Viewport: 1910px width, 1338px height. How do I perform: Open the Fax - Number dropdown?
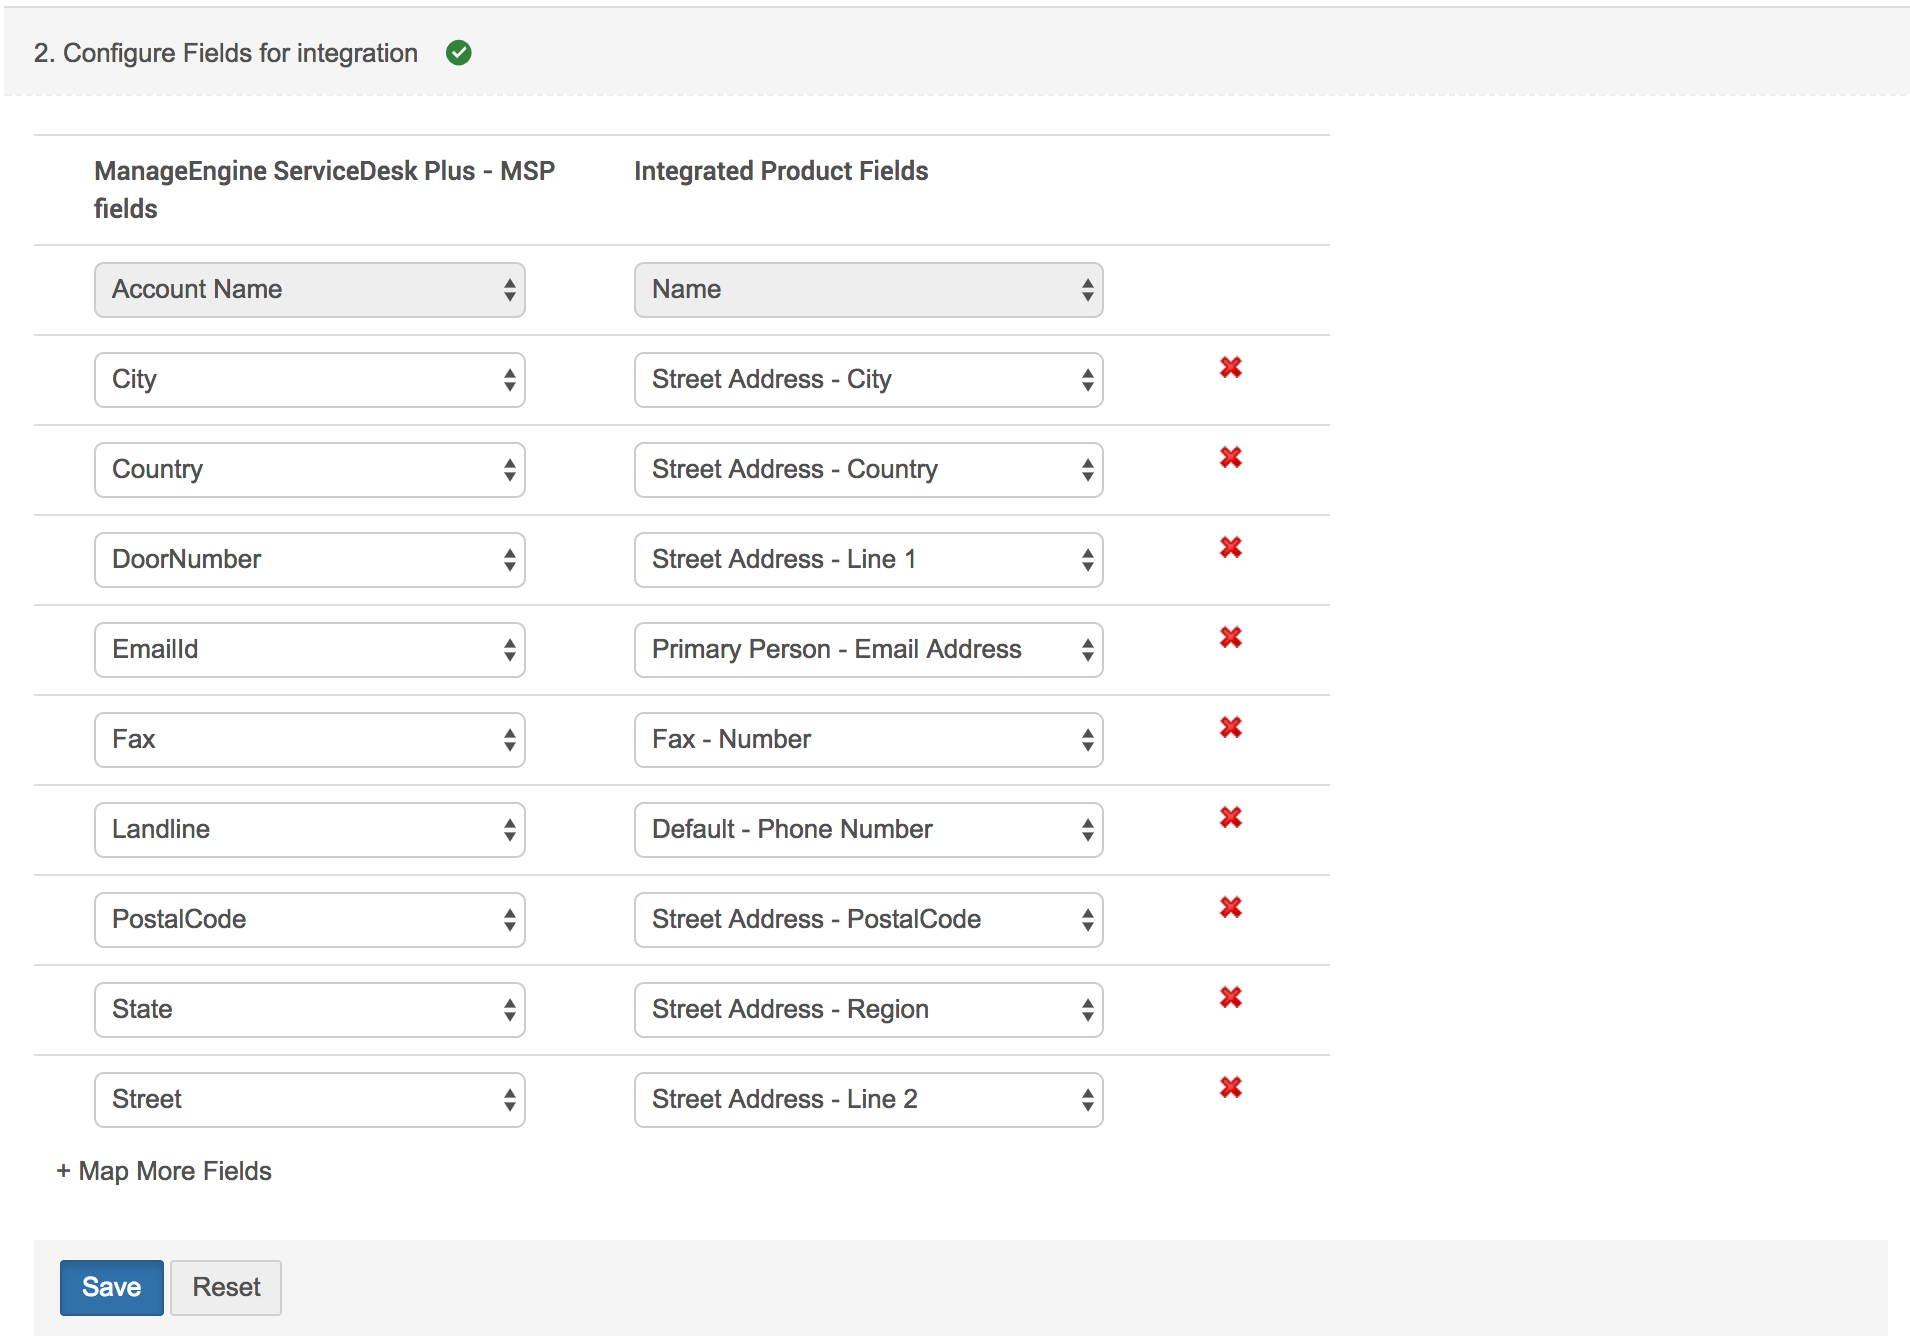click(868, 740)
